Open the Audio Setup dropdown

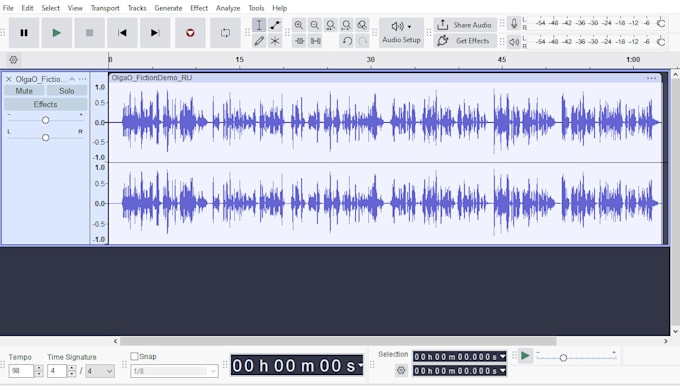401,33
